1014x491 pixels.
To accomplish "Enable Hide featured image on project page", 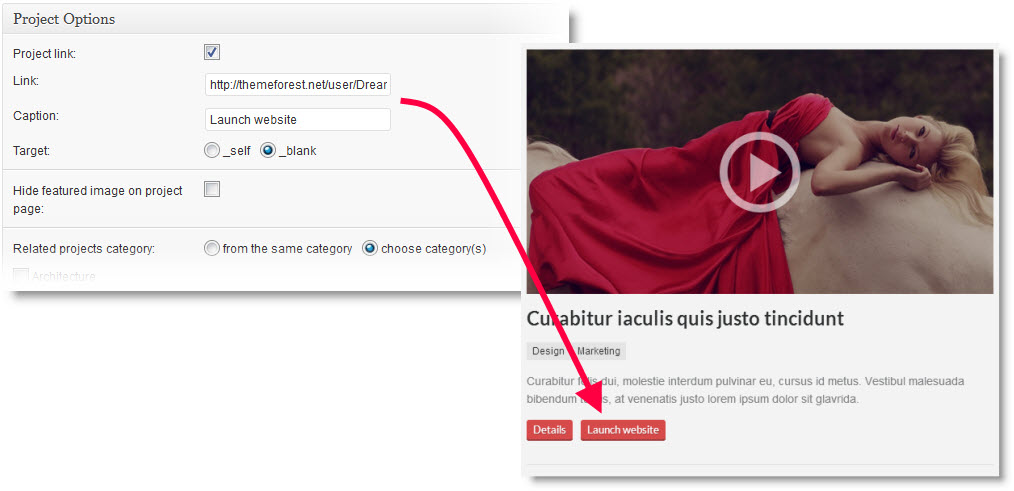I will click(212, 189).
